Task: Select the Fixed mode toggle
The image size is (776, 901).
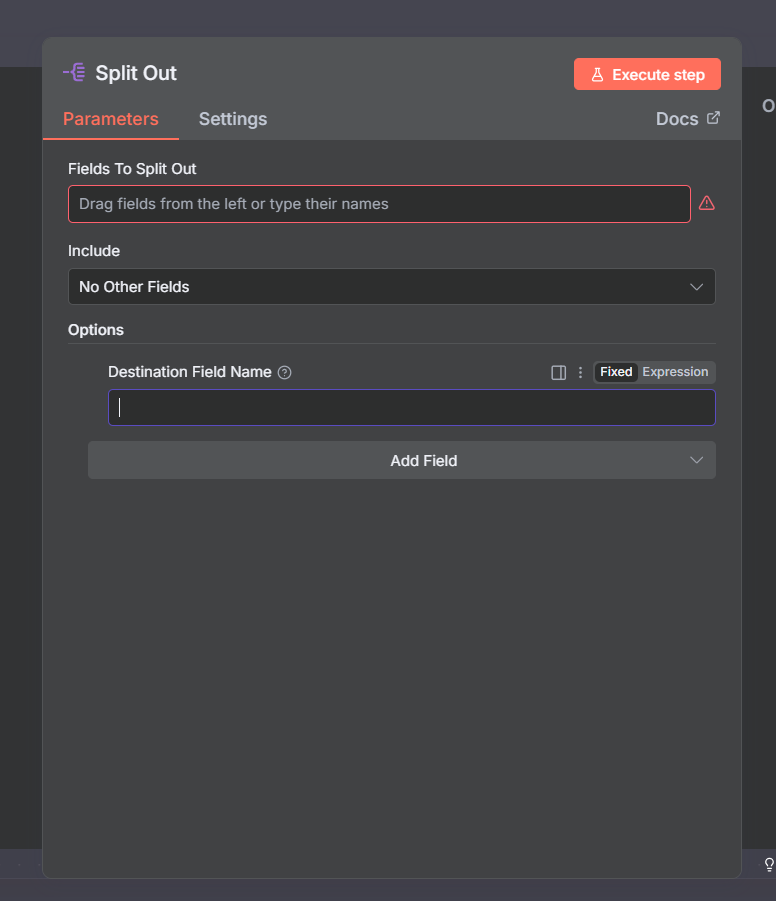Action: pos(616,372)
